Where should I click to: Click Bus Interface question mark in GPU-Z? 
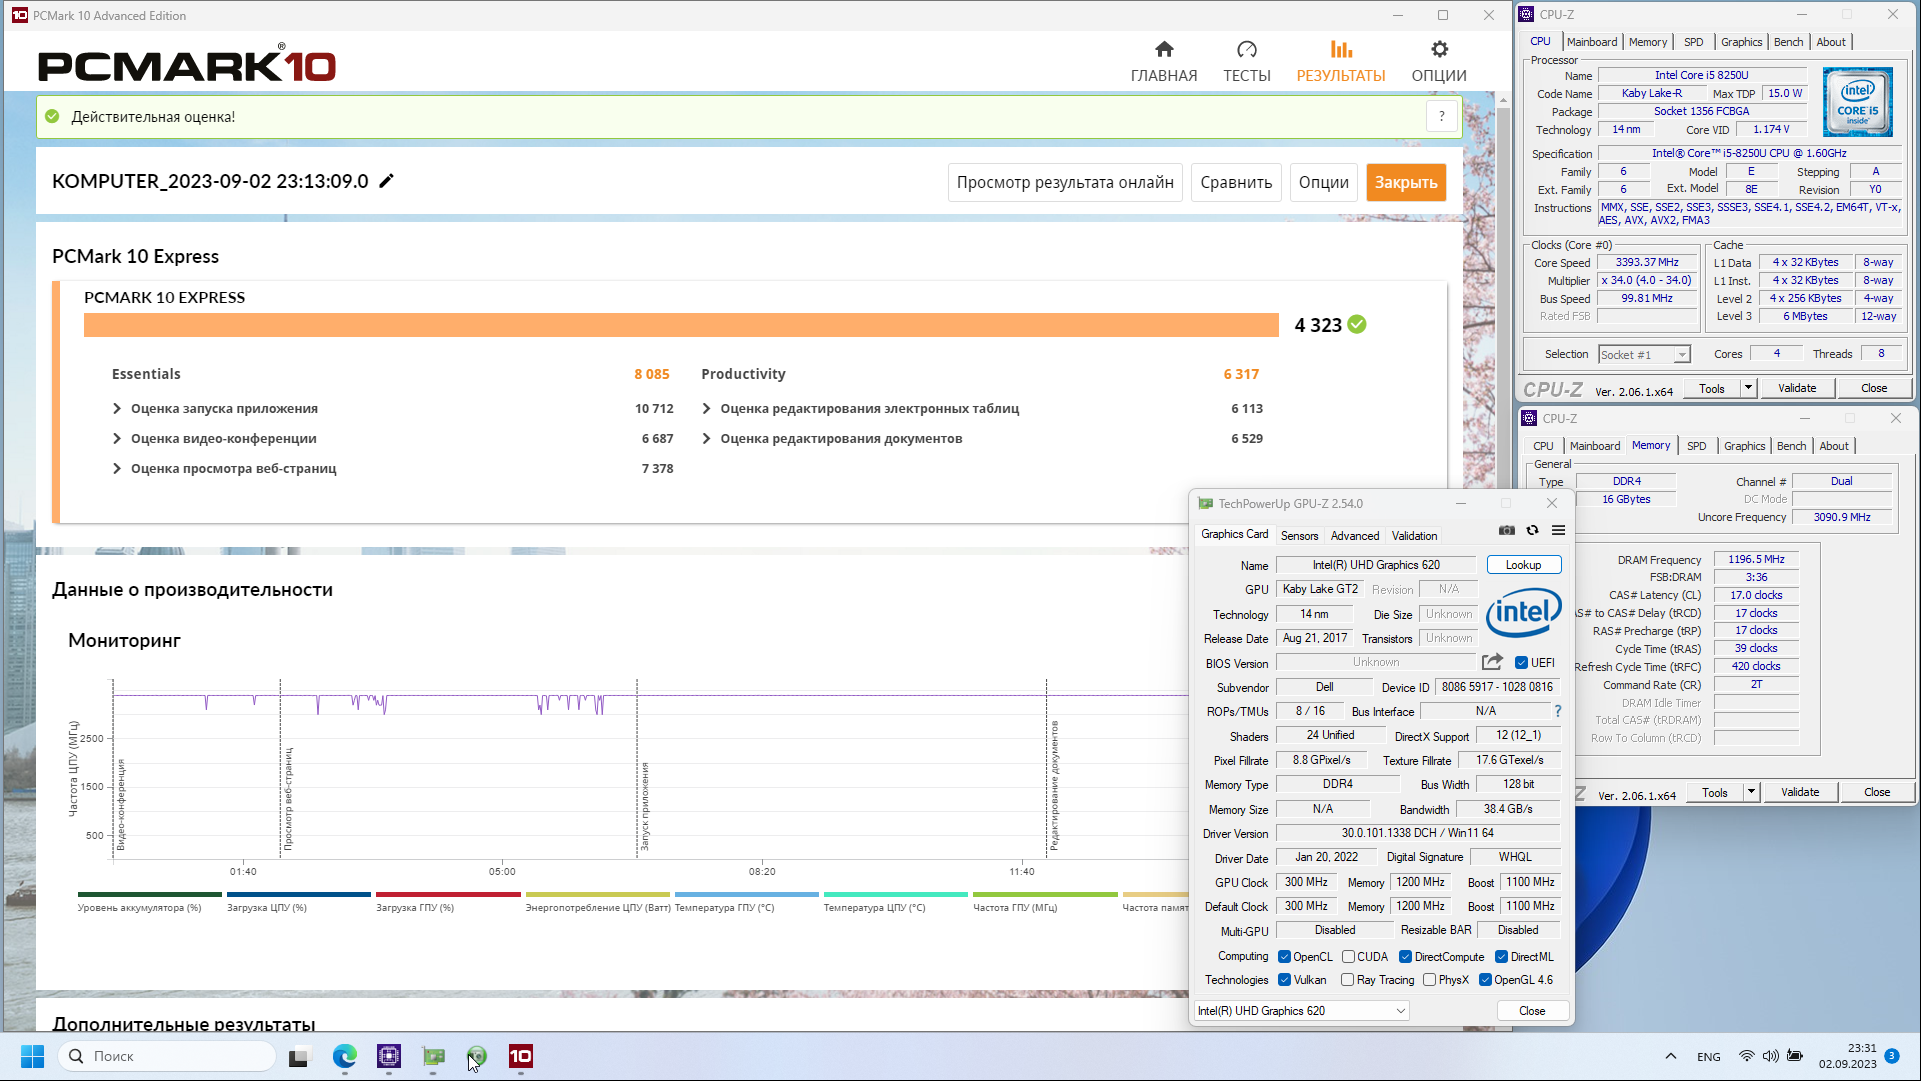1557,711
